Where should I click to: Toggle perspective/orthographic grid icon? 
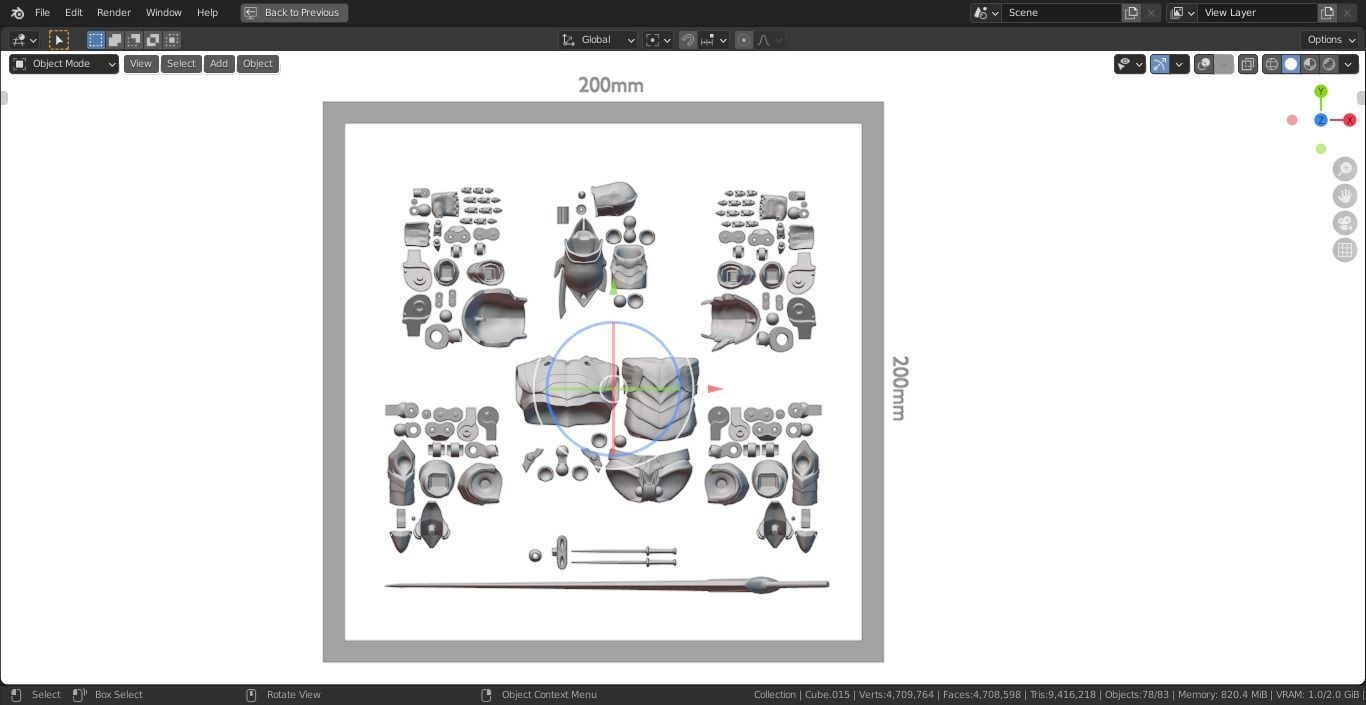1345,250
